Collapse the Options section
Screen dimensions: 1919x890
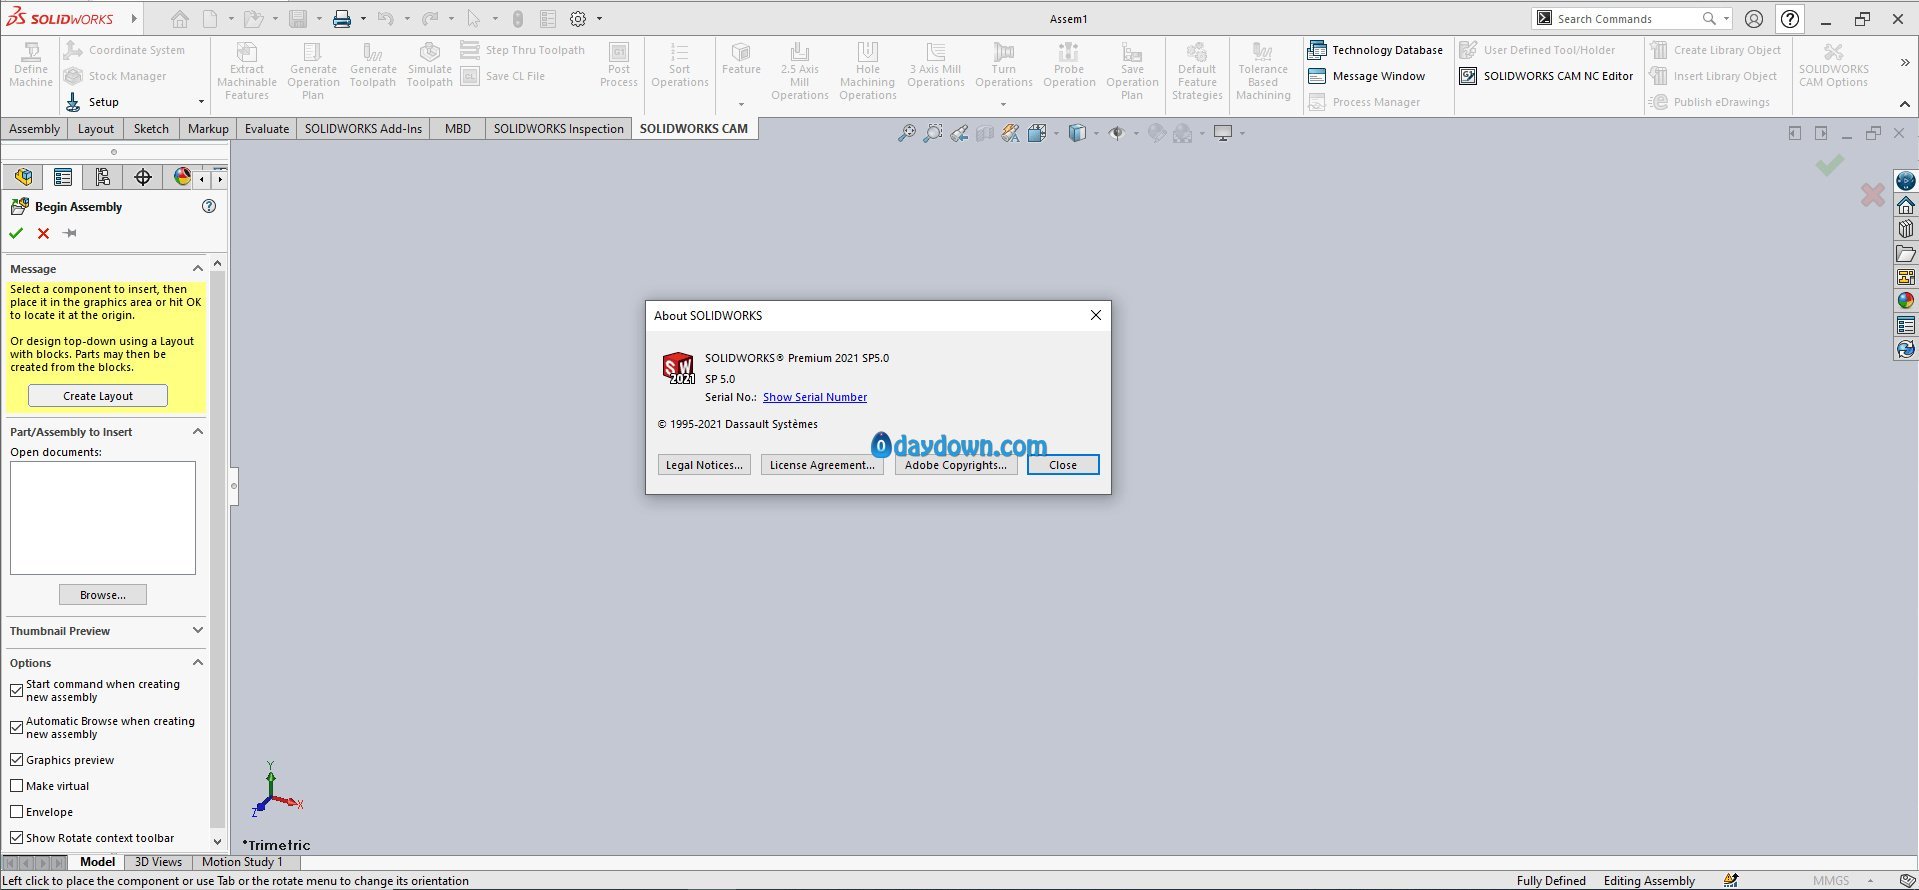pos(198,662)
